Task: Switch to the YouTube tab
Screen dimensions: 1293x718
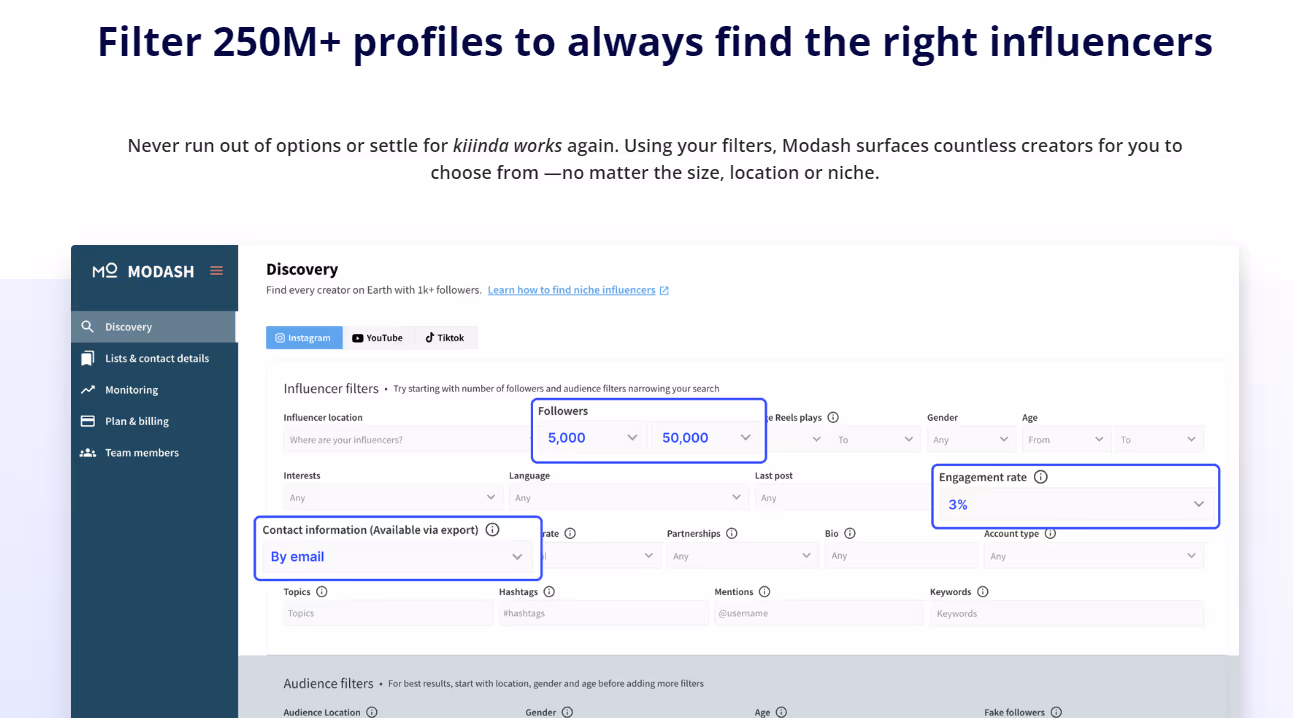Action: pyautogui.click(x=378, y=338)
